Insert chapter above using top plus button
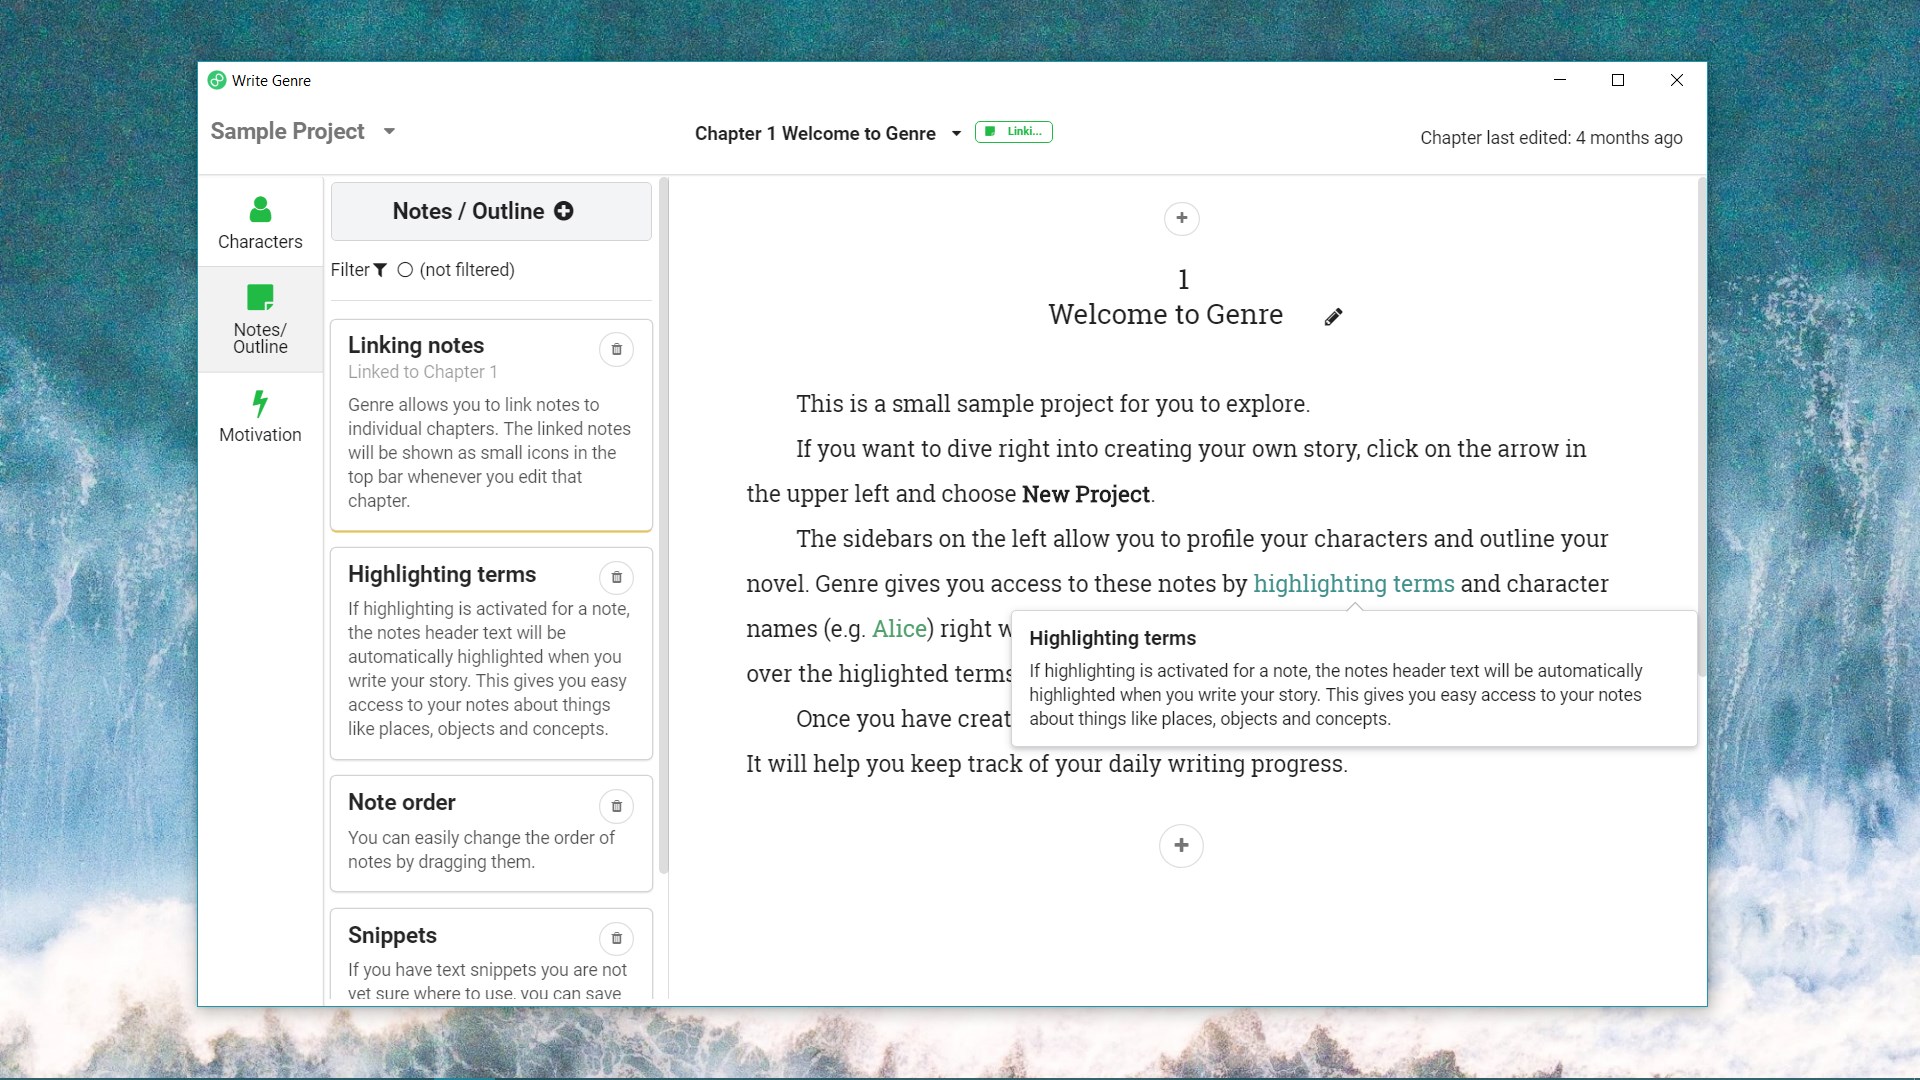 [x=1181, y=218]
